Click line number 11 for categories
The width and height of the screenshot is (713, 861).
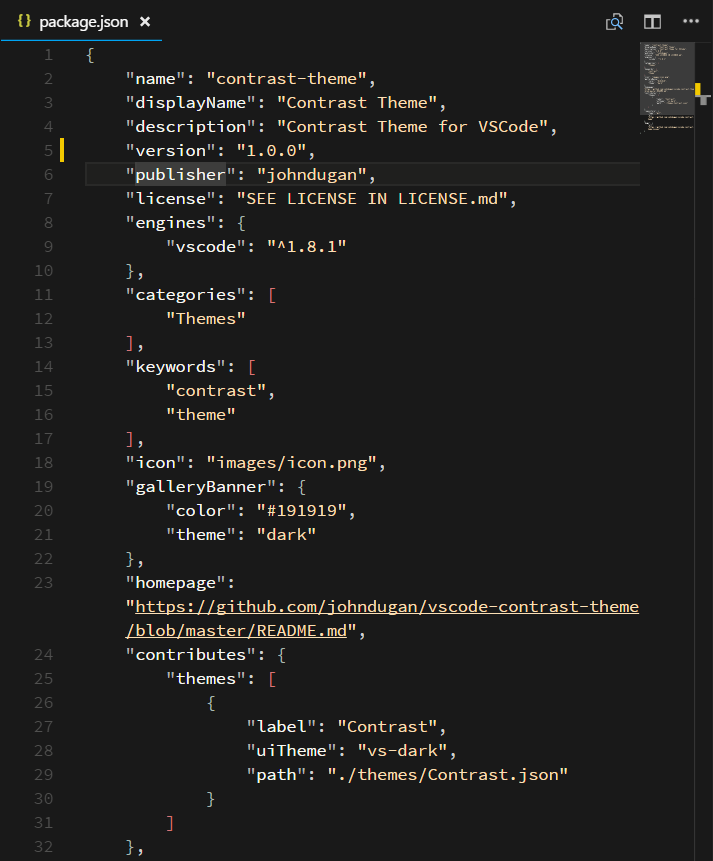click(43, 295)
